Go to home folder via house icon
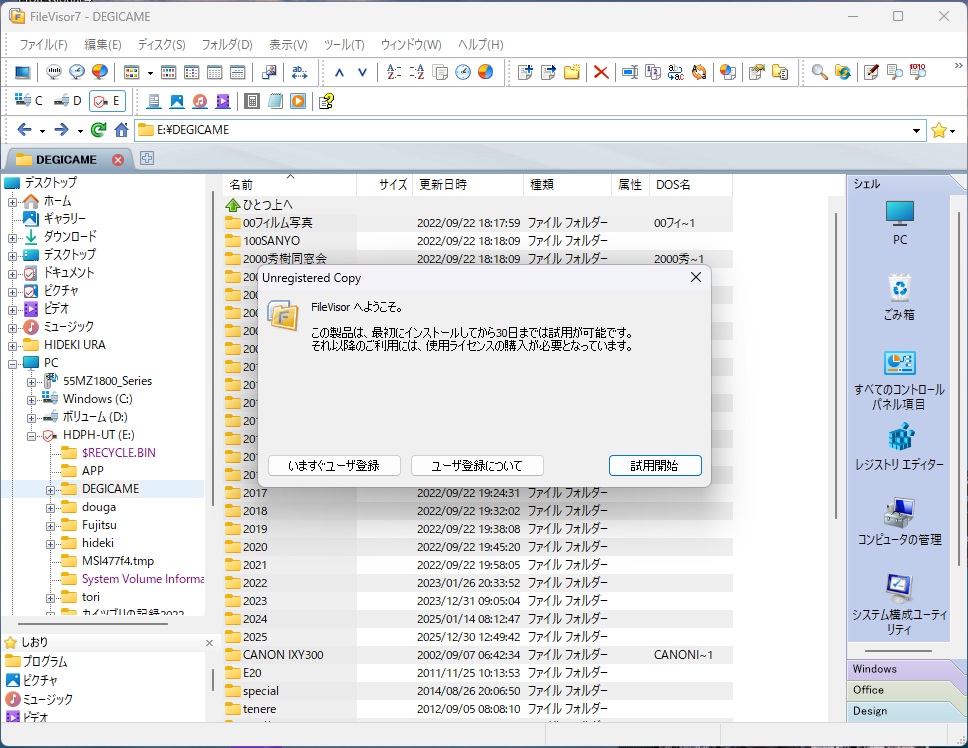This screenshot has width=968, height=748. (121, 130)
